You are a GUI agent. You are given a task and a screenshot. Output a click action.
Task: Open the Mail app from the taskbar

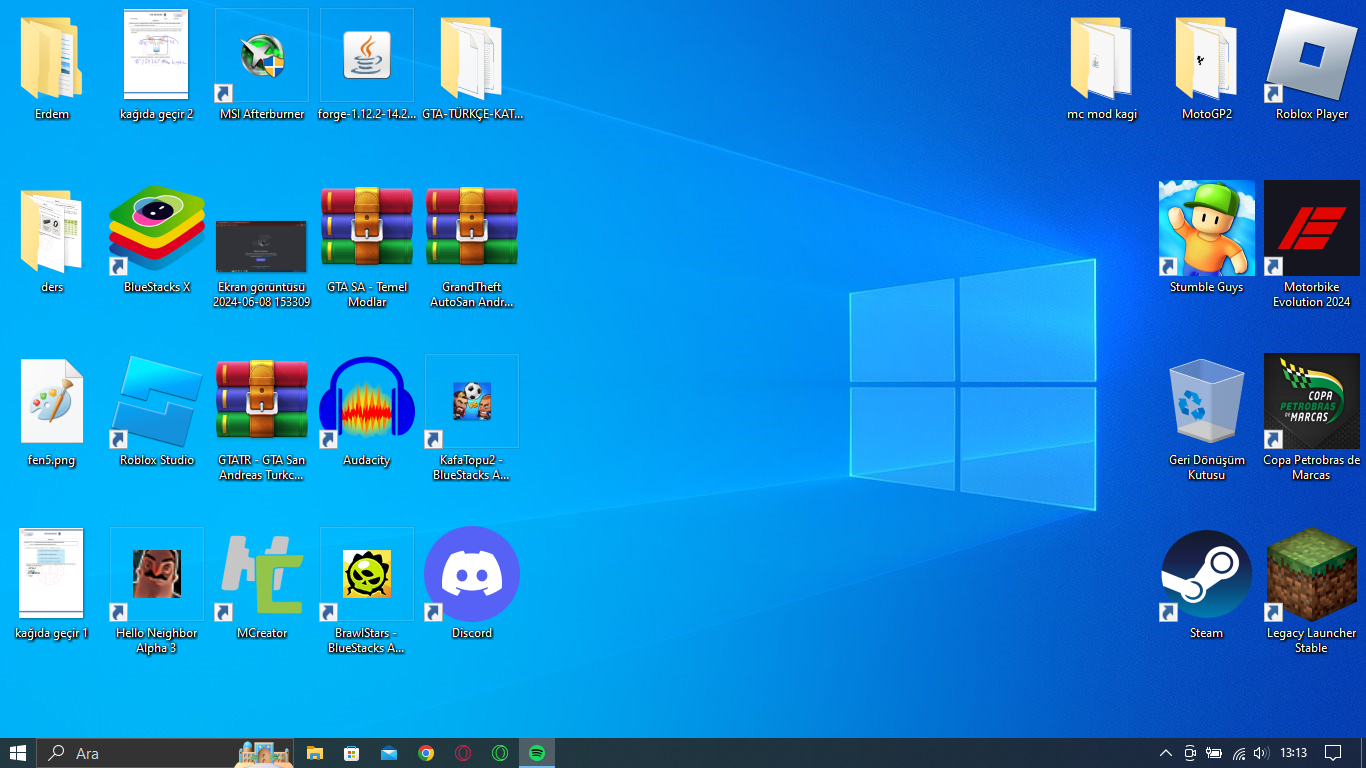tap(389, 753)
